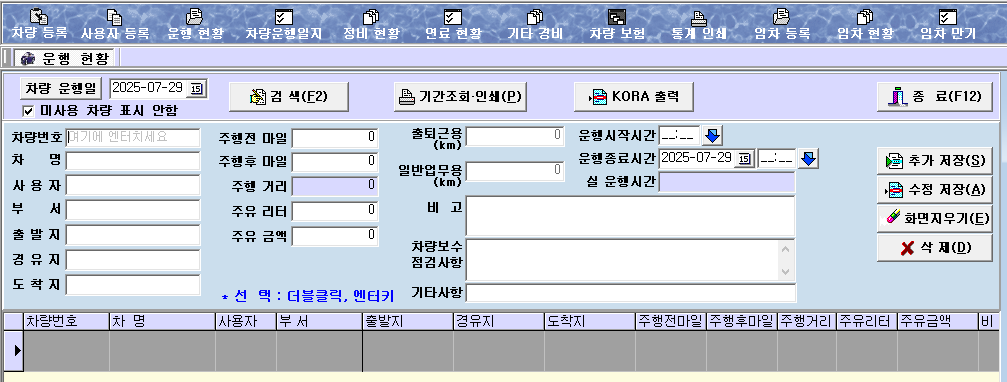Viewport: 1007px width, 382px height.
Task: Click 출발지 column header in grid
Action: [x=408, y=322]
